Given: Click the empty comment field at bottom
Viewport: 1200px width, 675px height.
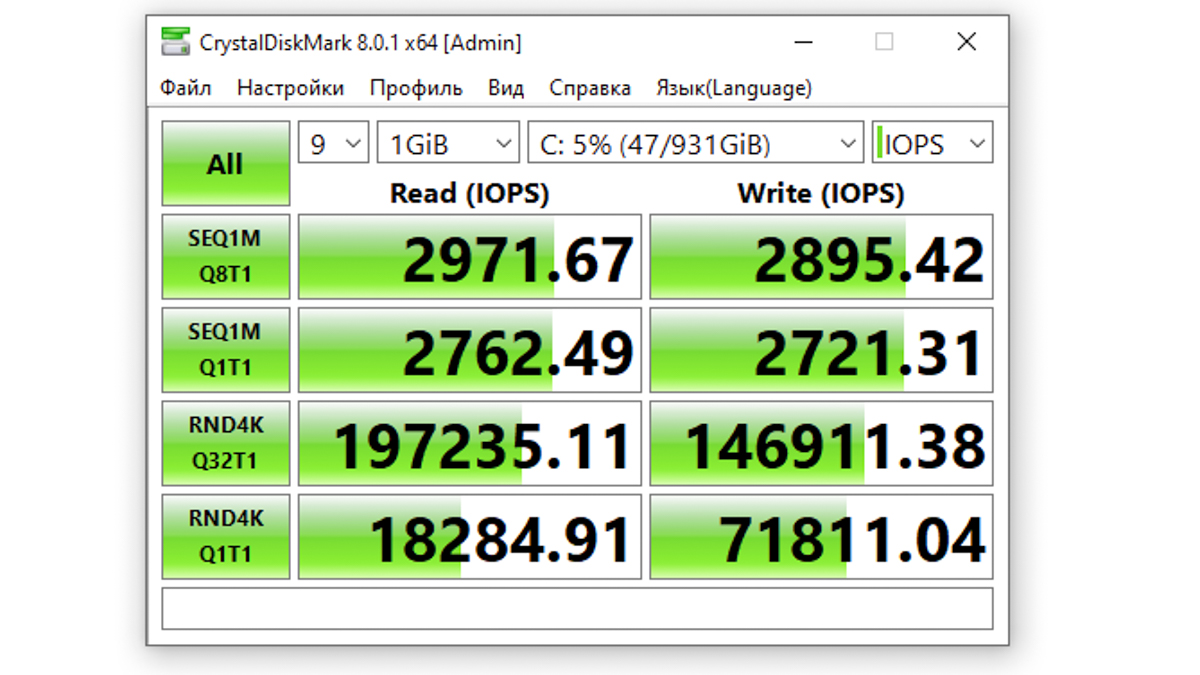Looking at the screenshot, I should tap(577, 608).
